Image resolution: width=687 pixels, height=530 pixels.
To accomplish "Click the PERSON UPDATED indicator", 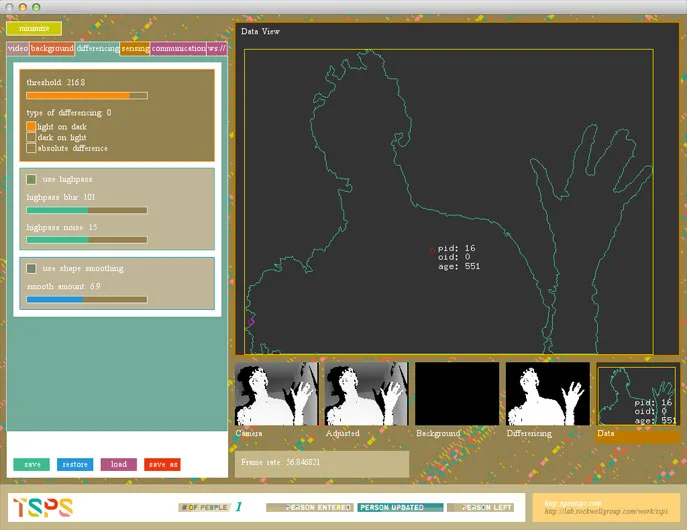I will point(400,507).
